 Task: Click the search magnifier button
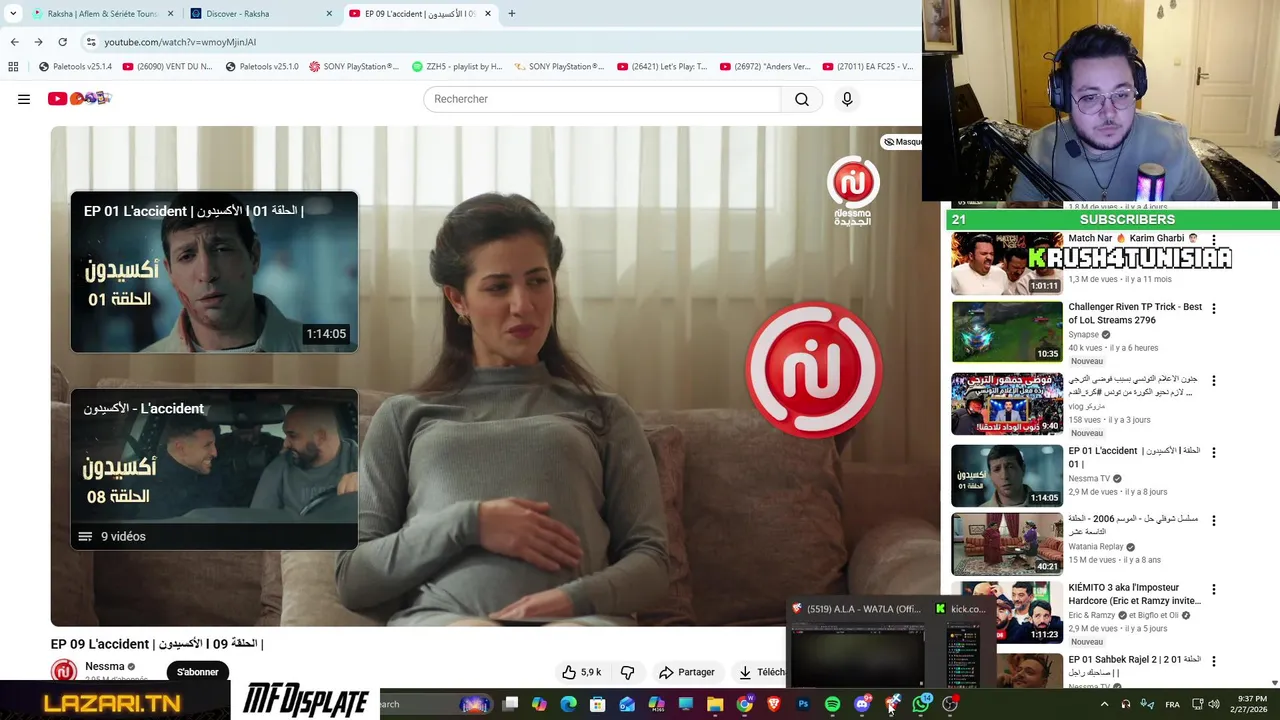click(x=802, y=99)
